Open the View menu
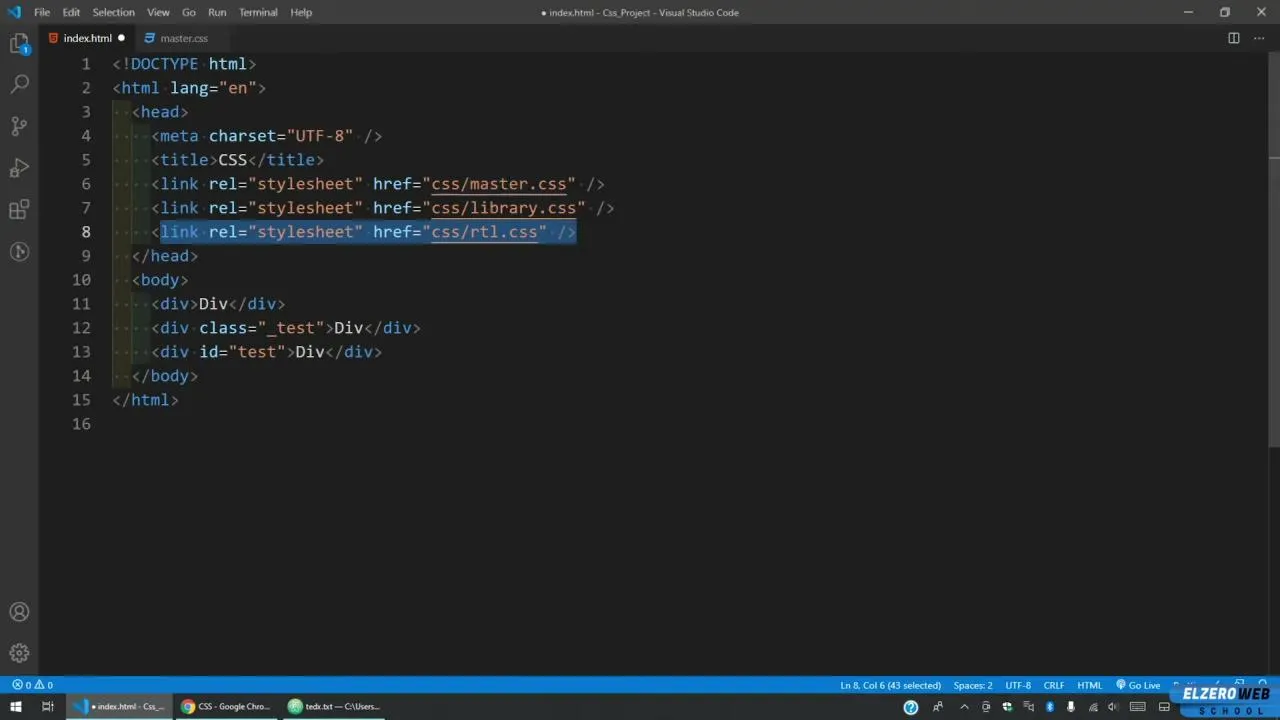Screen dimensions: 1280x720 (x=158, y=12)
